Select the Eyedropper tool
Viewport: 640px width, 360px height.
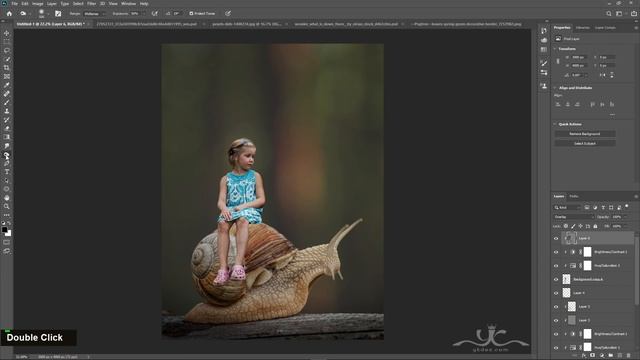coord(7,85)
